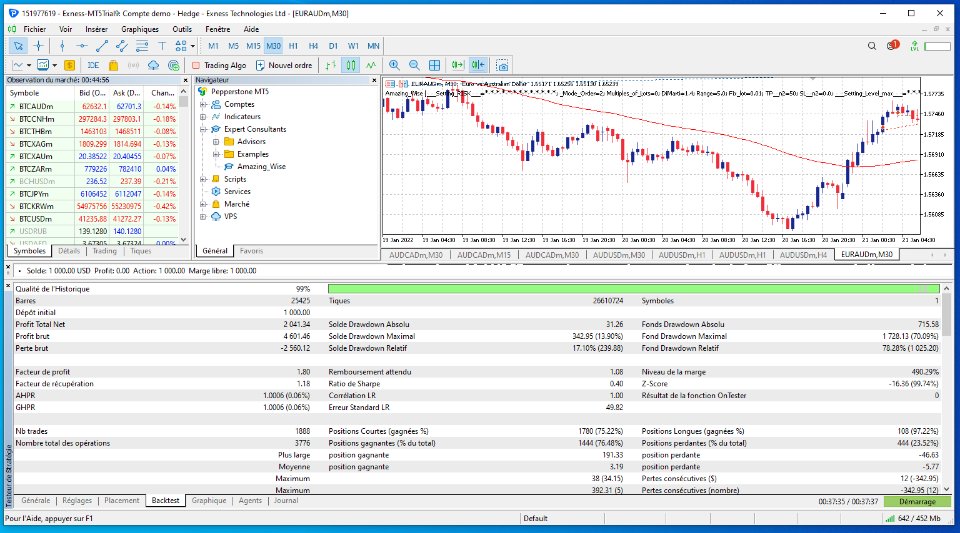Switch chart to bar chart

pos(331,65)
